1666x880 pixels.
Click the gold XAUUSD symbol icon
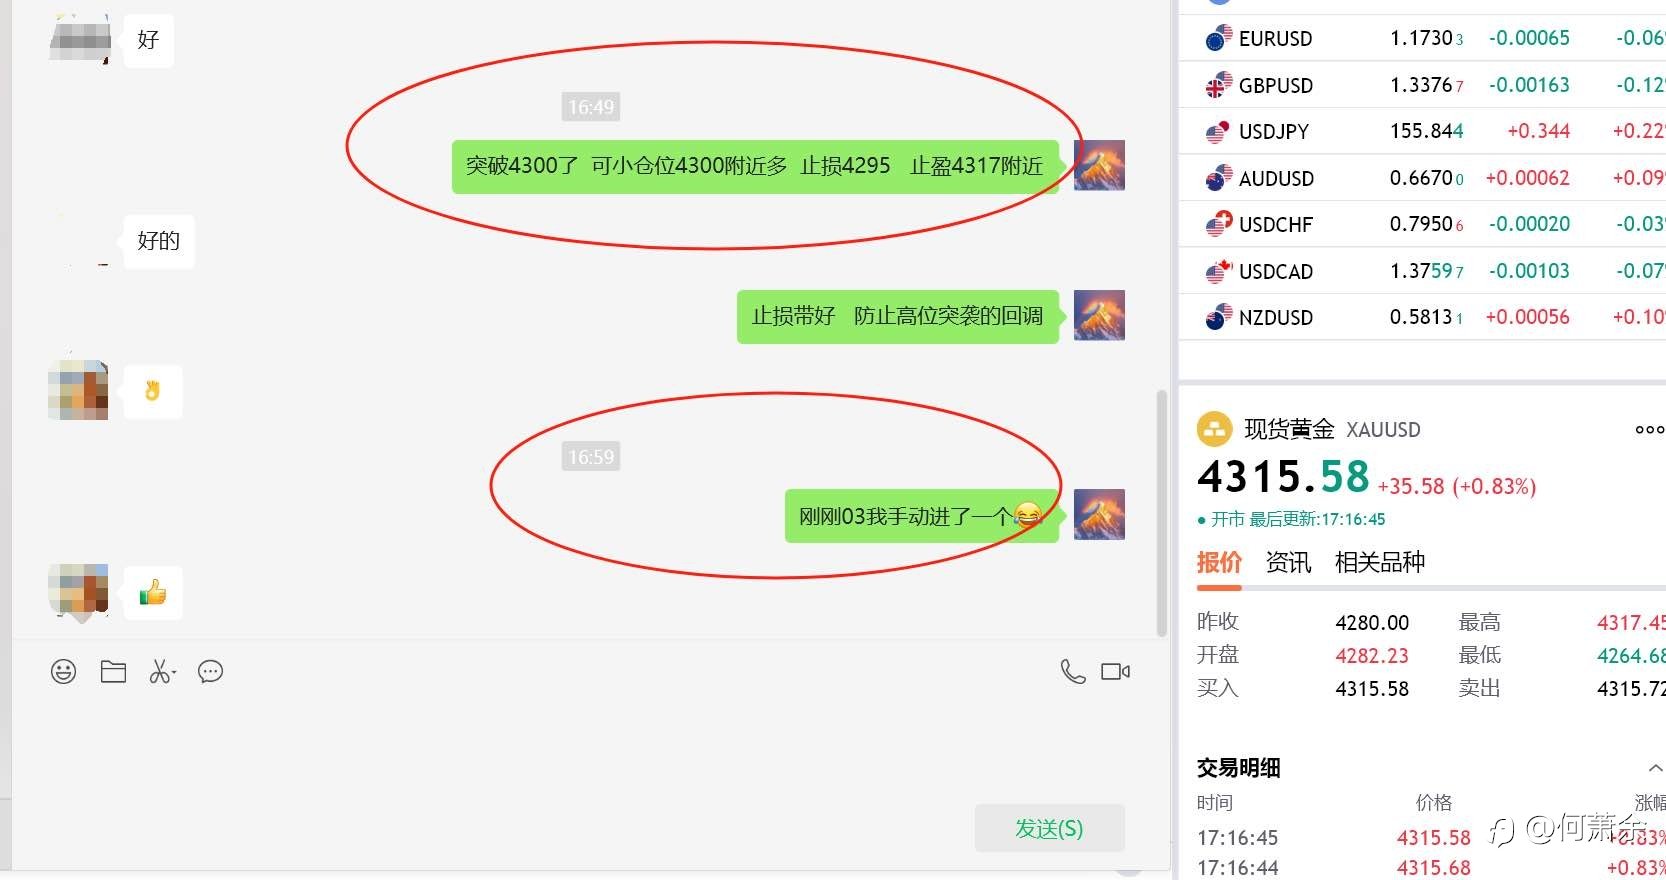[1214, 430]
